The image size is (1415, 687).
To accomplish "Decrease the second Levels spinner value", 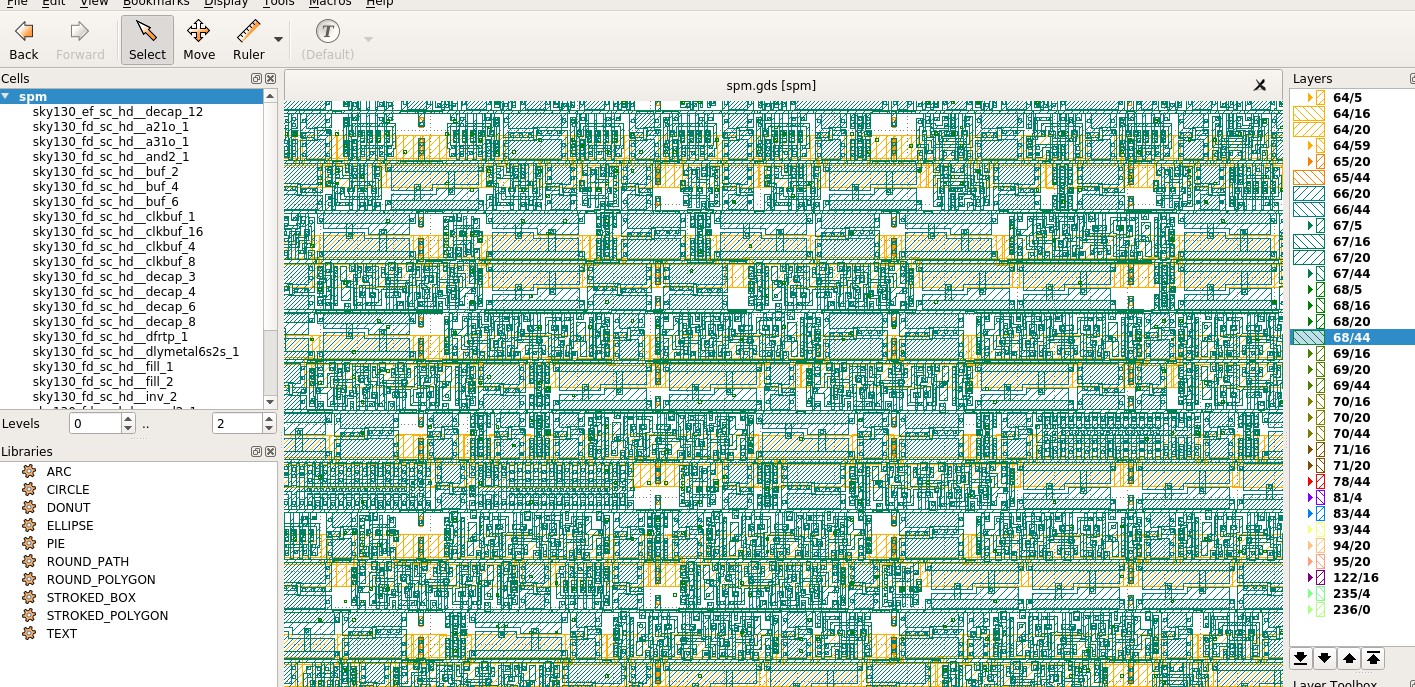I will point(270,429).
